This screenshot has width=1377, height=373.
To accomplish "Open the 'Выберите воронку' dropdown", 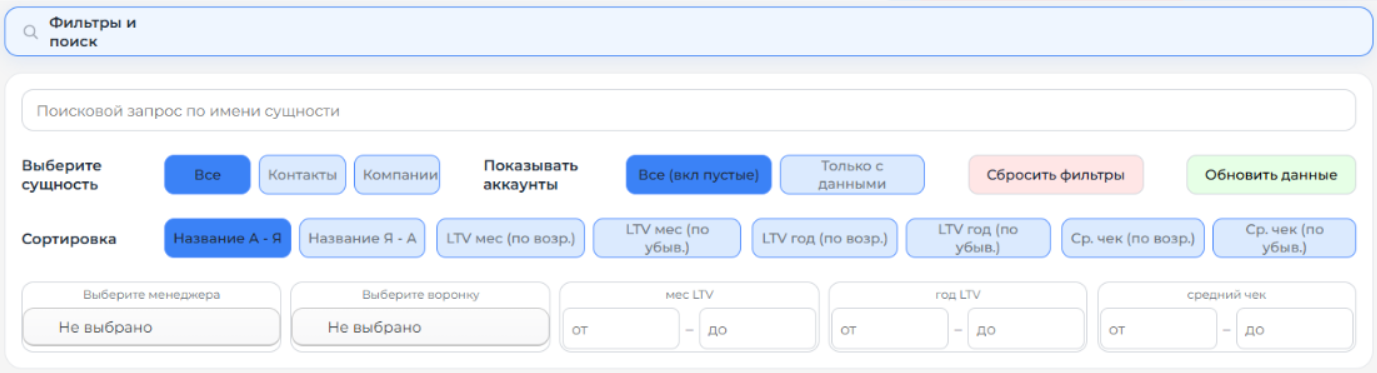I will [x=420, y=327].
